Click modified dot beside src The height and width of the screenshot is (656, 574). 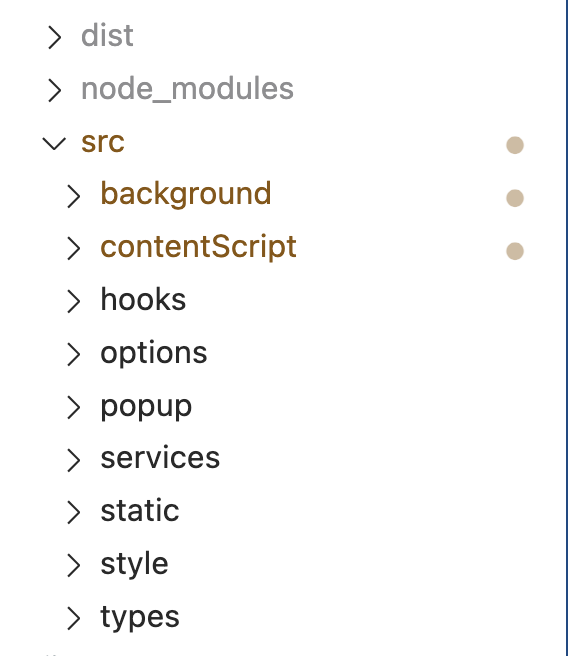click(515, 145)
